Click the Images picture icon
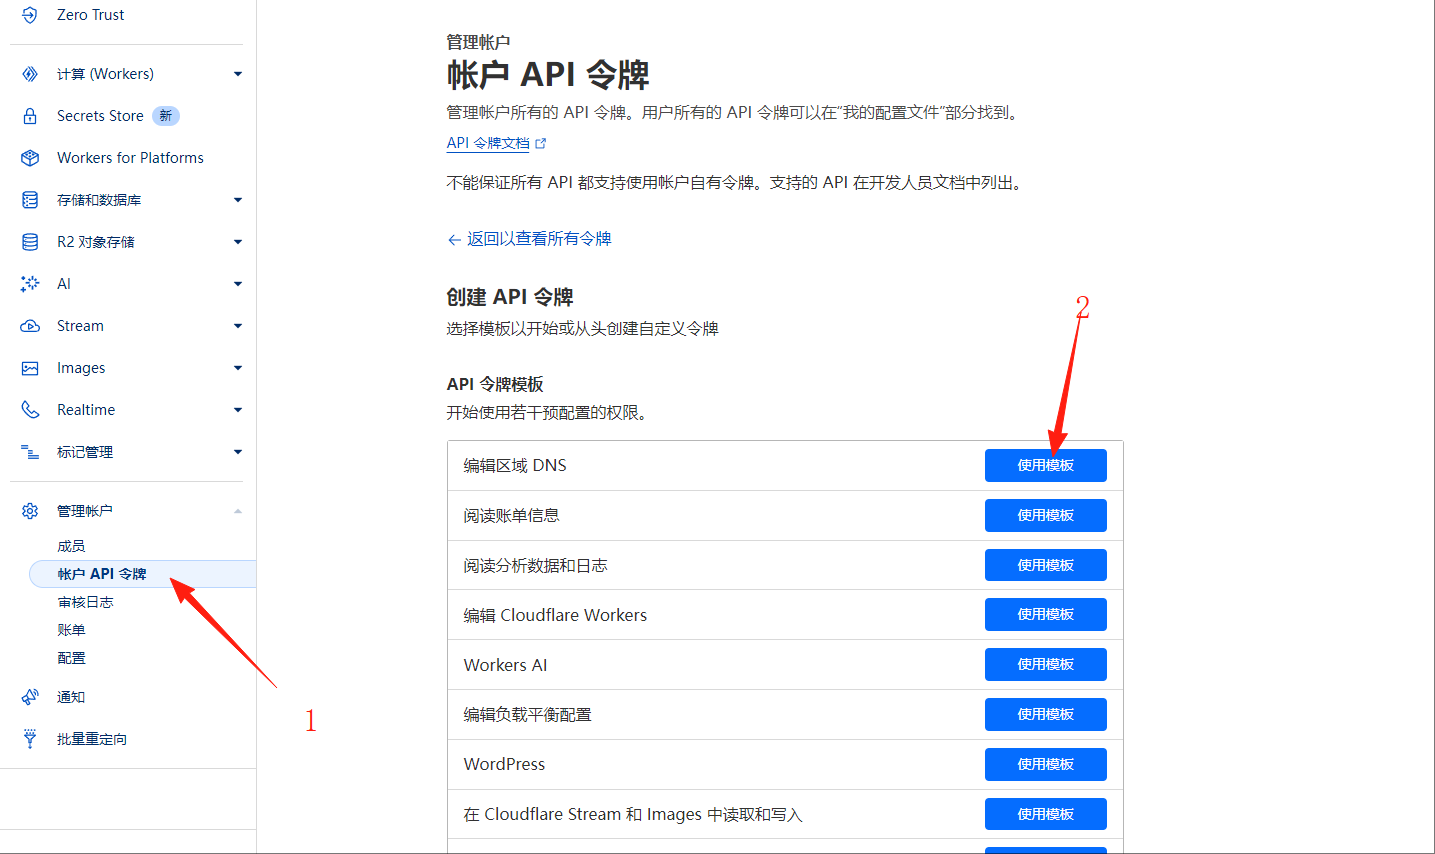This screenshot has height=854, width=1435. 30,368
